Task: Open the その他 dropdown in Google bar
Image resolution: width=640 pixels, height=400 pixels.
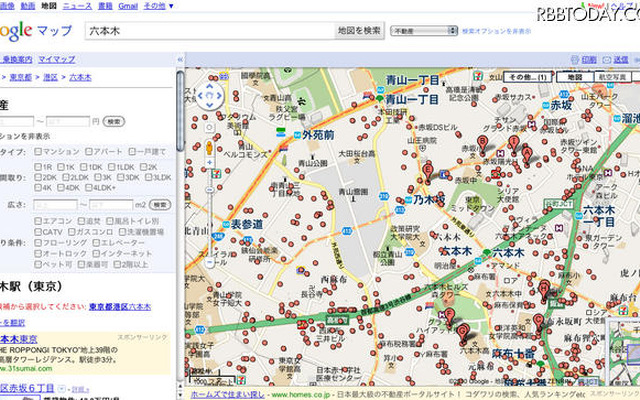Action: (x=158, y=6)
